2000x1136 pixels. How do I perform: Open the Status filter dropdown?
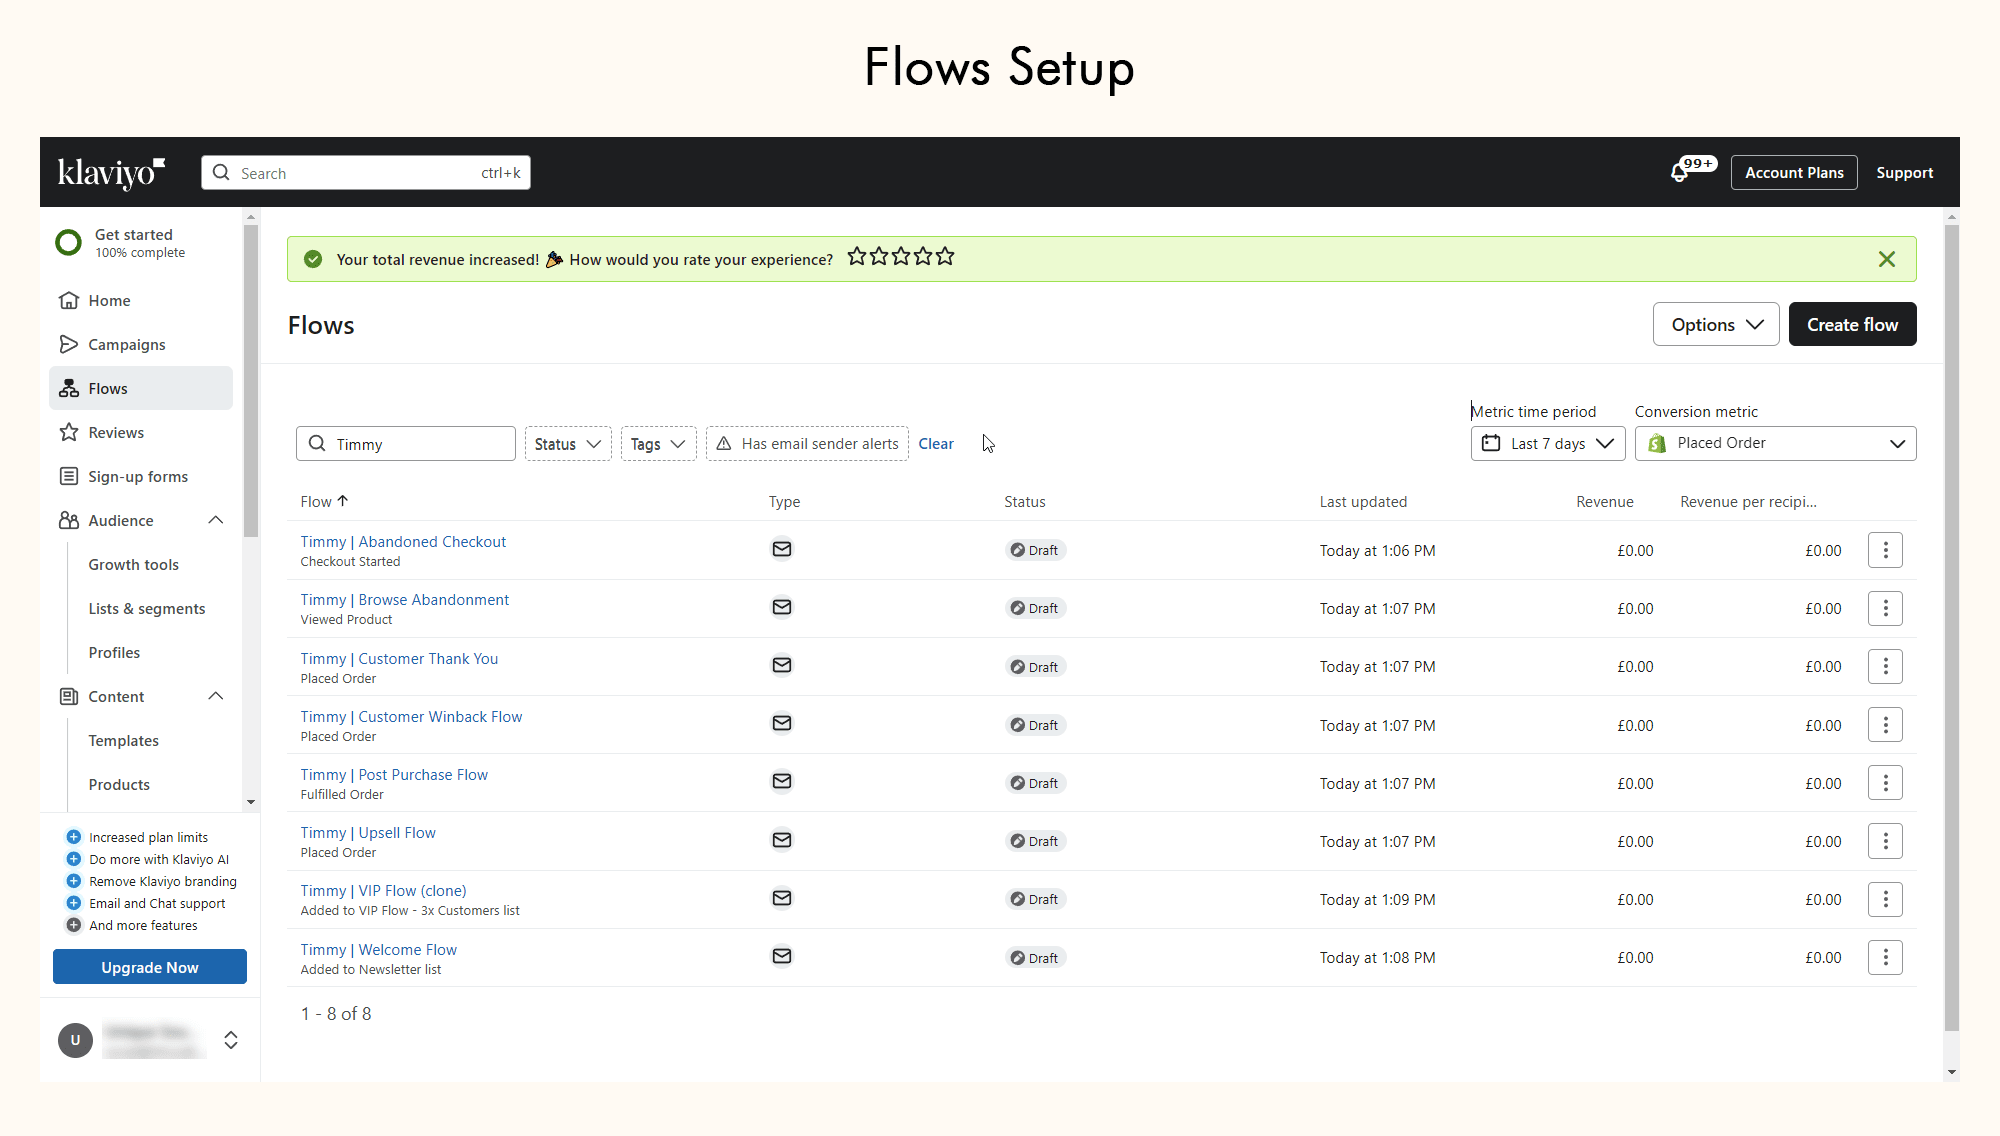pyautogui.click(x=567, y=444)
